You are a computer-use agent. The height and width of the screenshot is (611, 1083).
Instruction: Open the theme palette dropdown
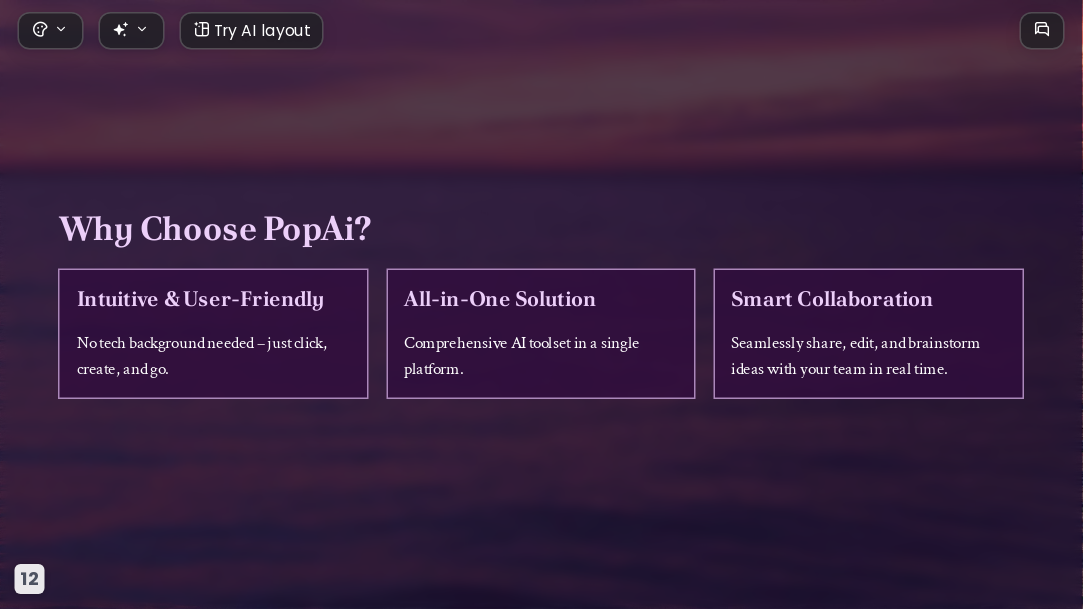click(x=50, y=30)
